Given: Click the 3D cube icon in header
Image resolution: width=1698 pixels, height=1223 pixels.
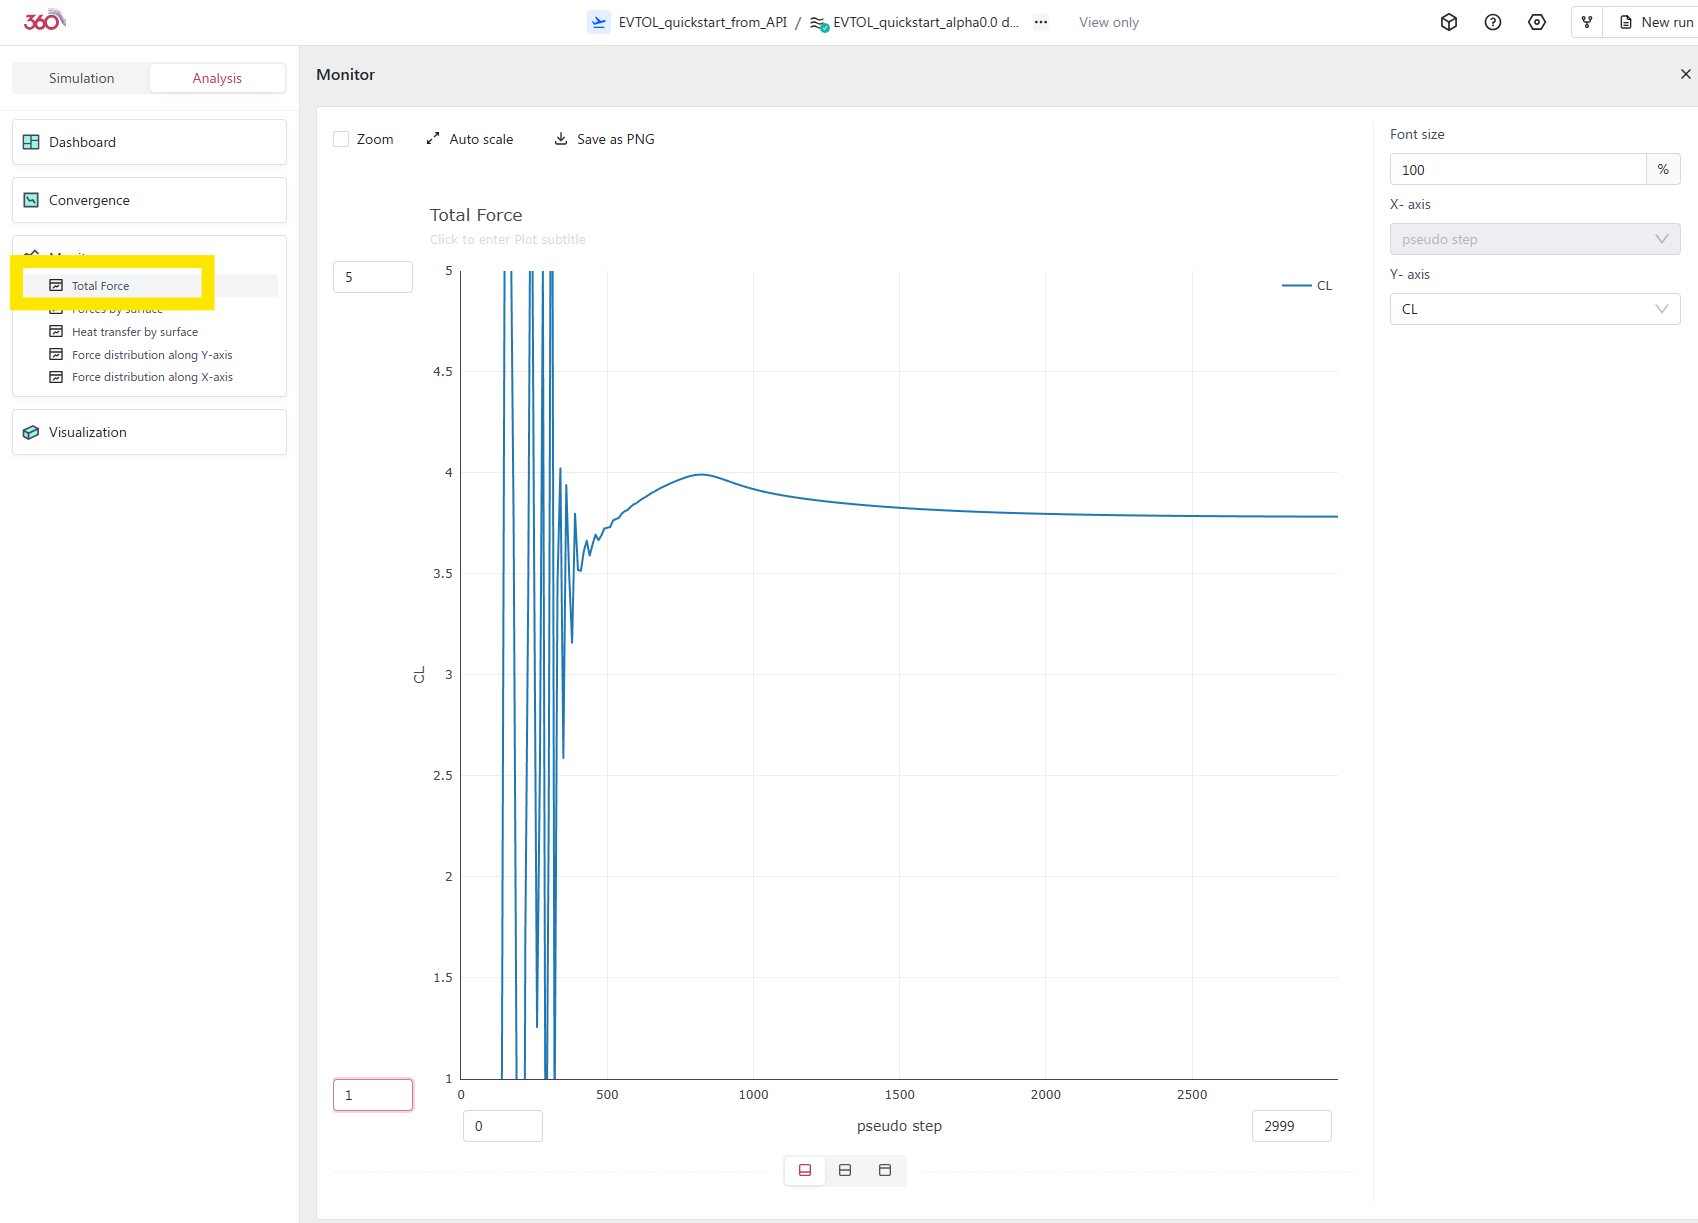Looking at the screenshot, I should click(x=1448, y=22).
